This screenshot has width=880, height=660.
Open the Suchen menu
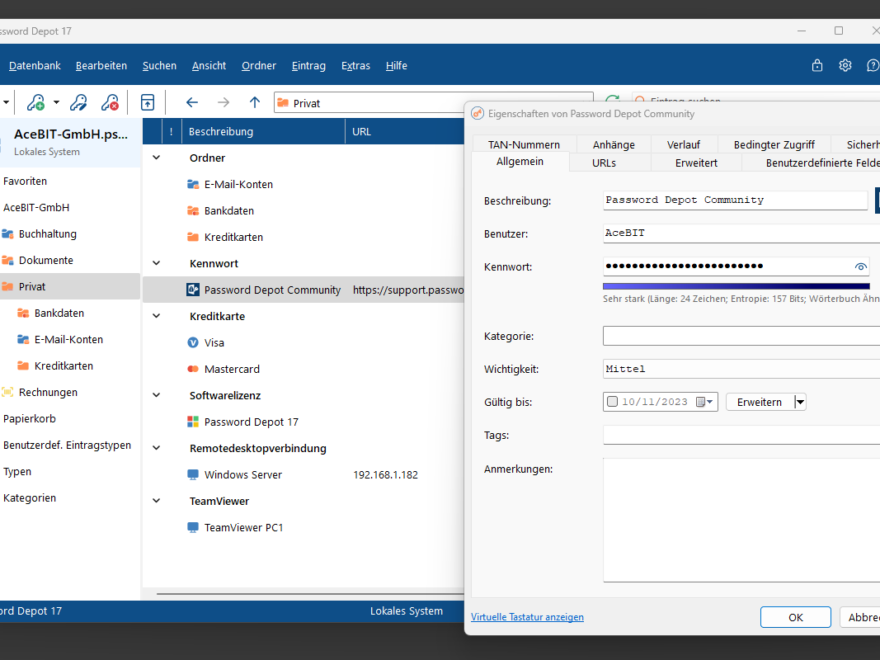pyautogui.click(x=159, y=66)
